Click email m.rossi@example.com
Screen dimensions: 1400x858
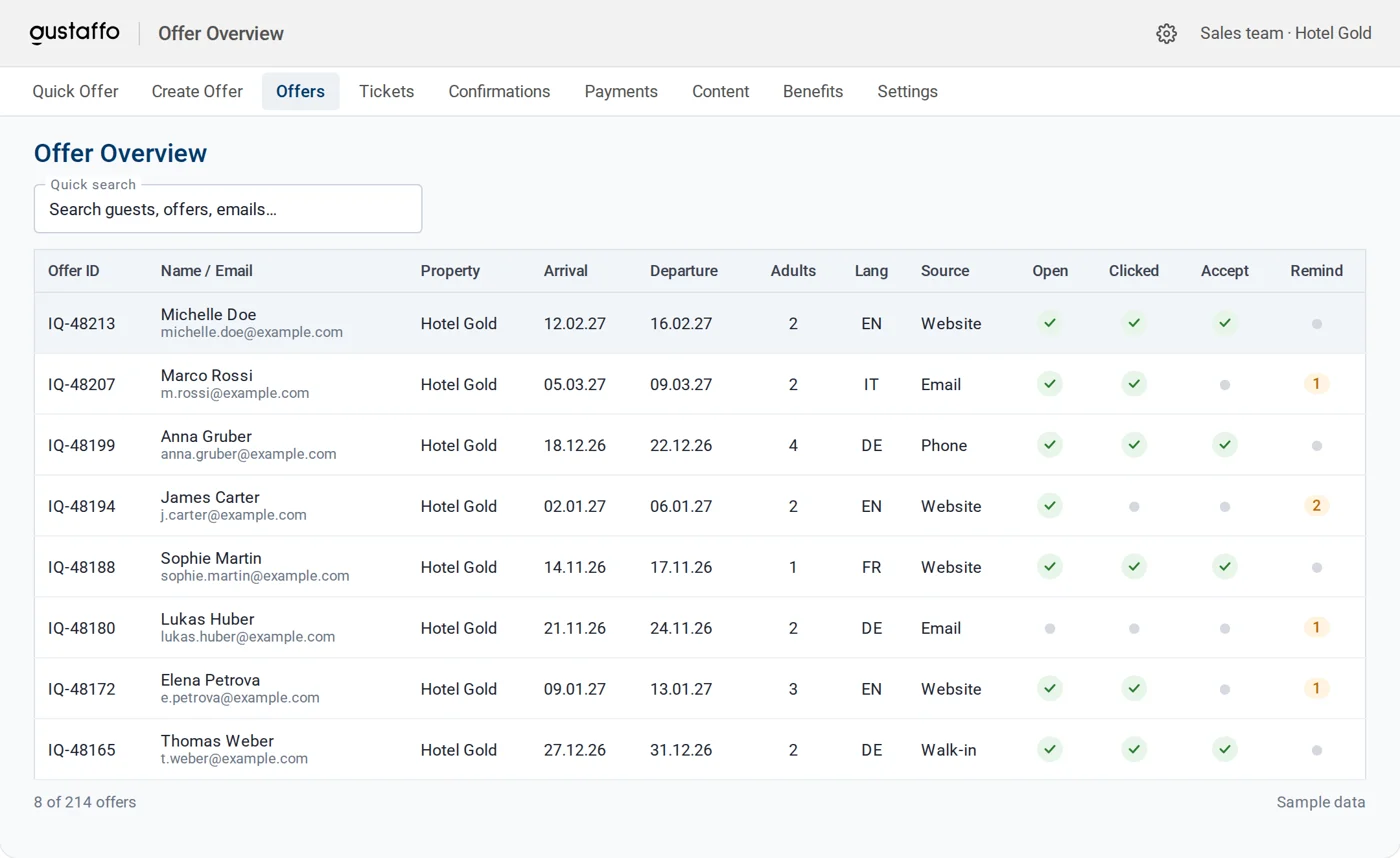(235, 394)
